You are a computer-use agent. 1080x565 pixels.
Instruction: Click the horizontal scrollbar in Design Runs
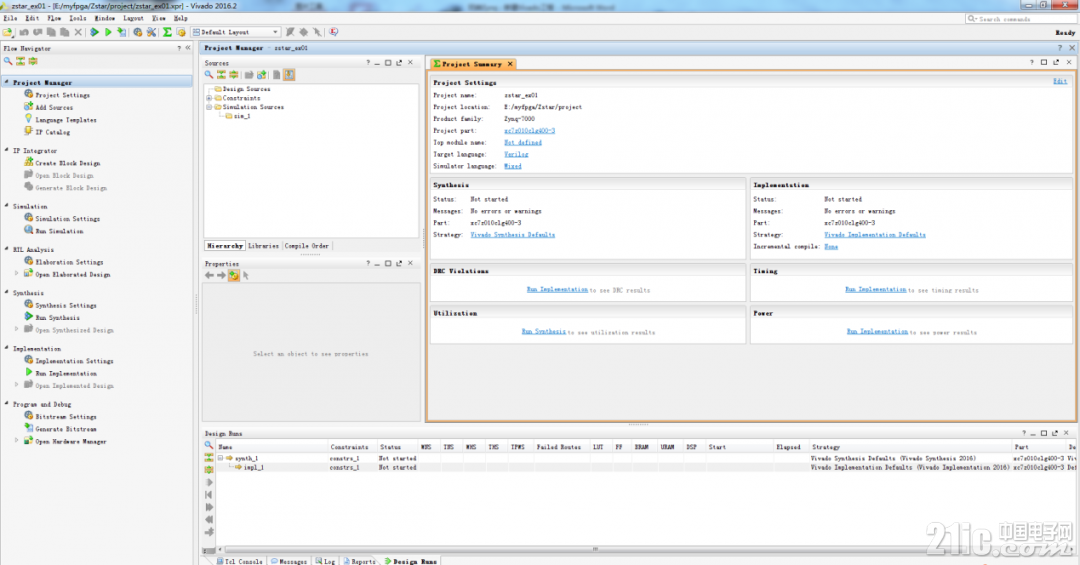[595, 549]
